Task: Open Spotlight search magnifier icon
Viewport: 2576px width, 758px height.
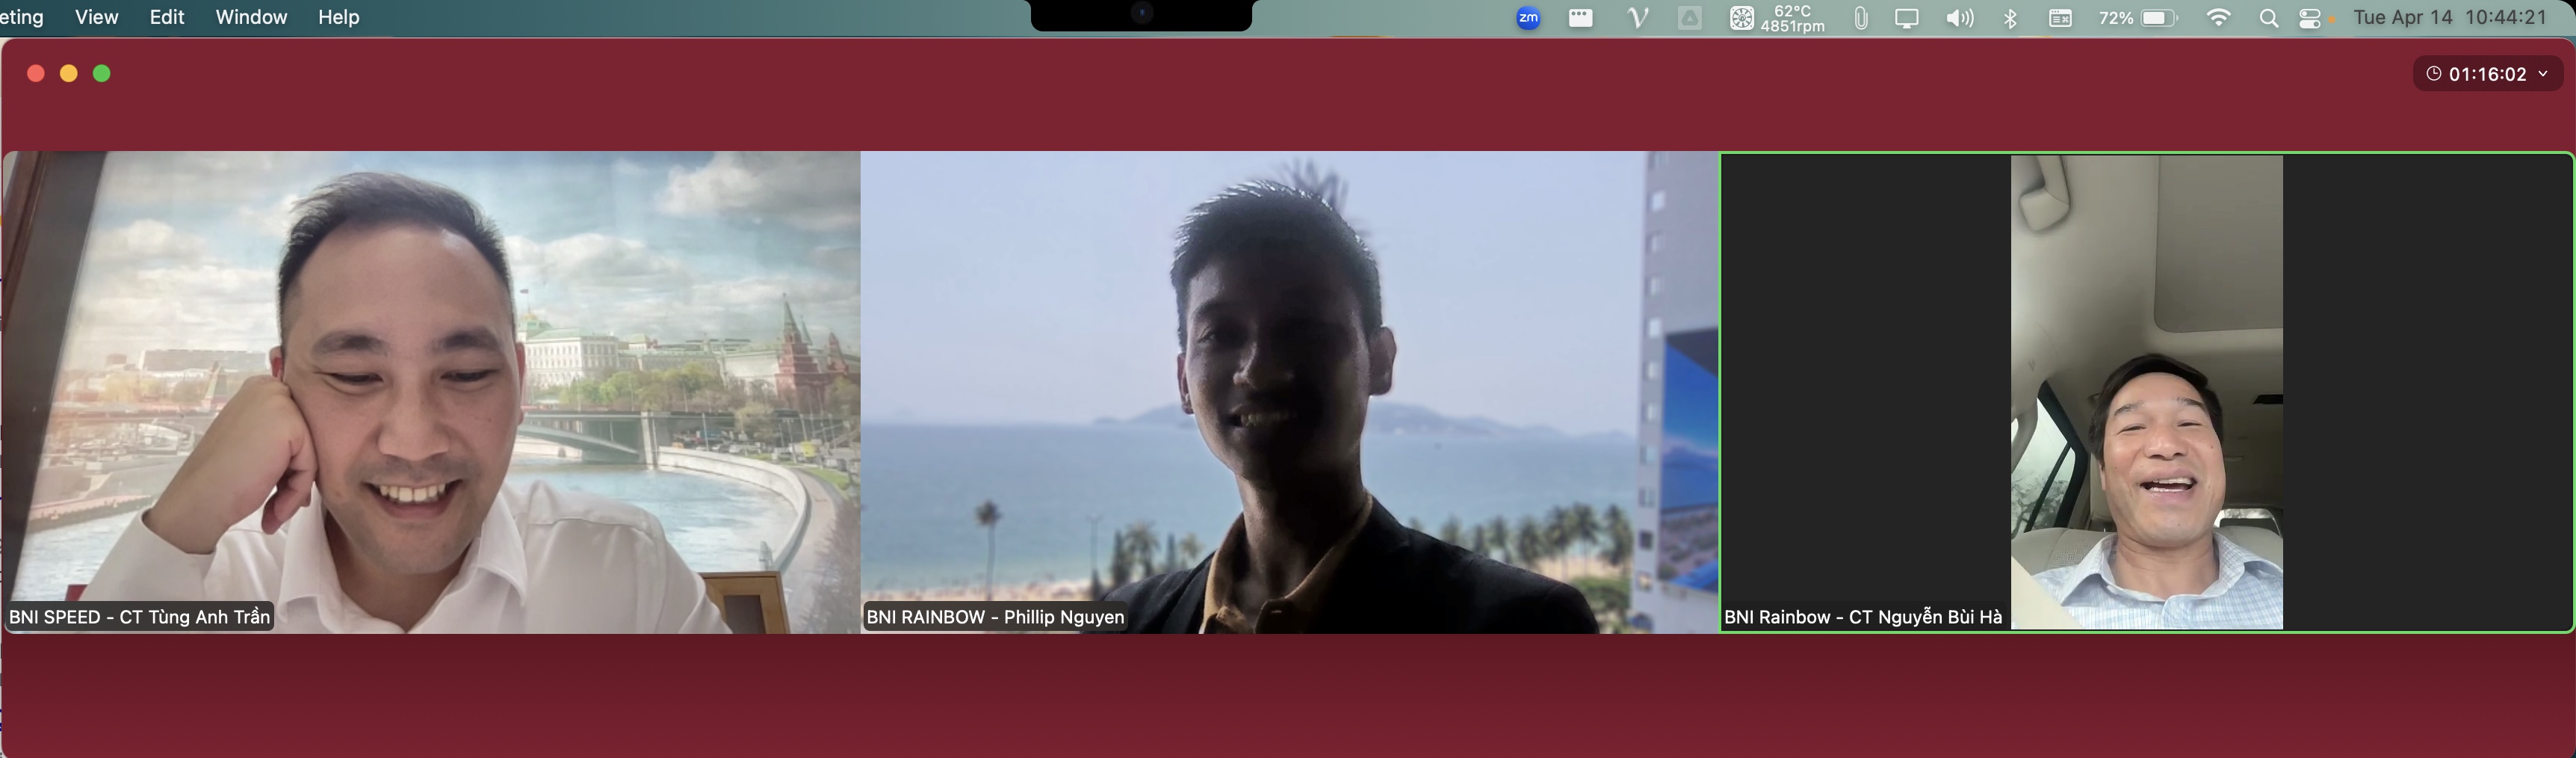Action: click(2268, 18)
